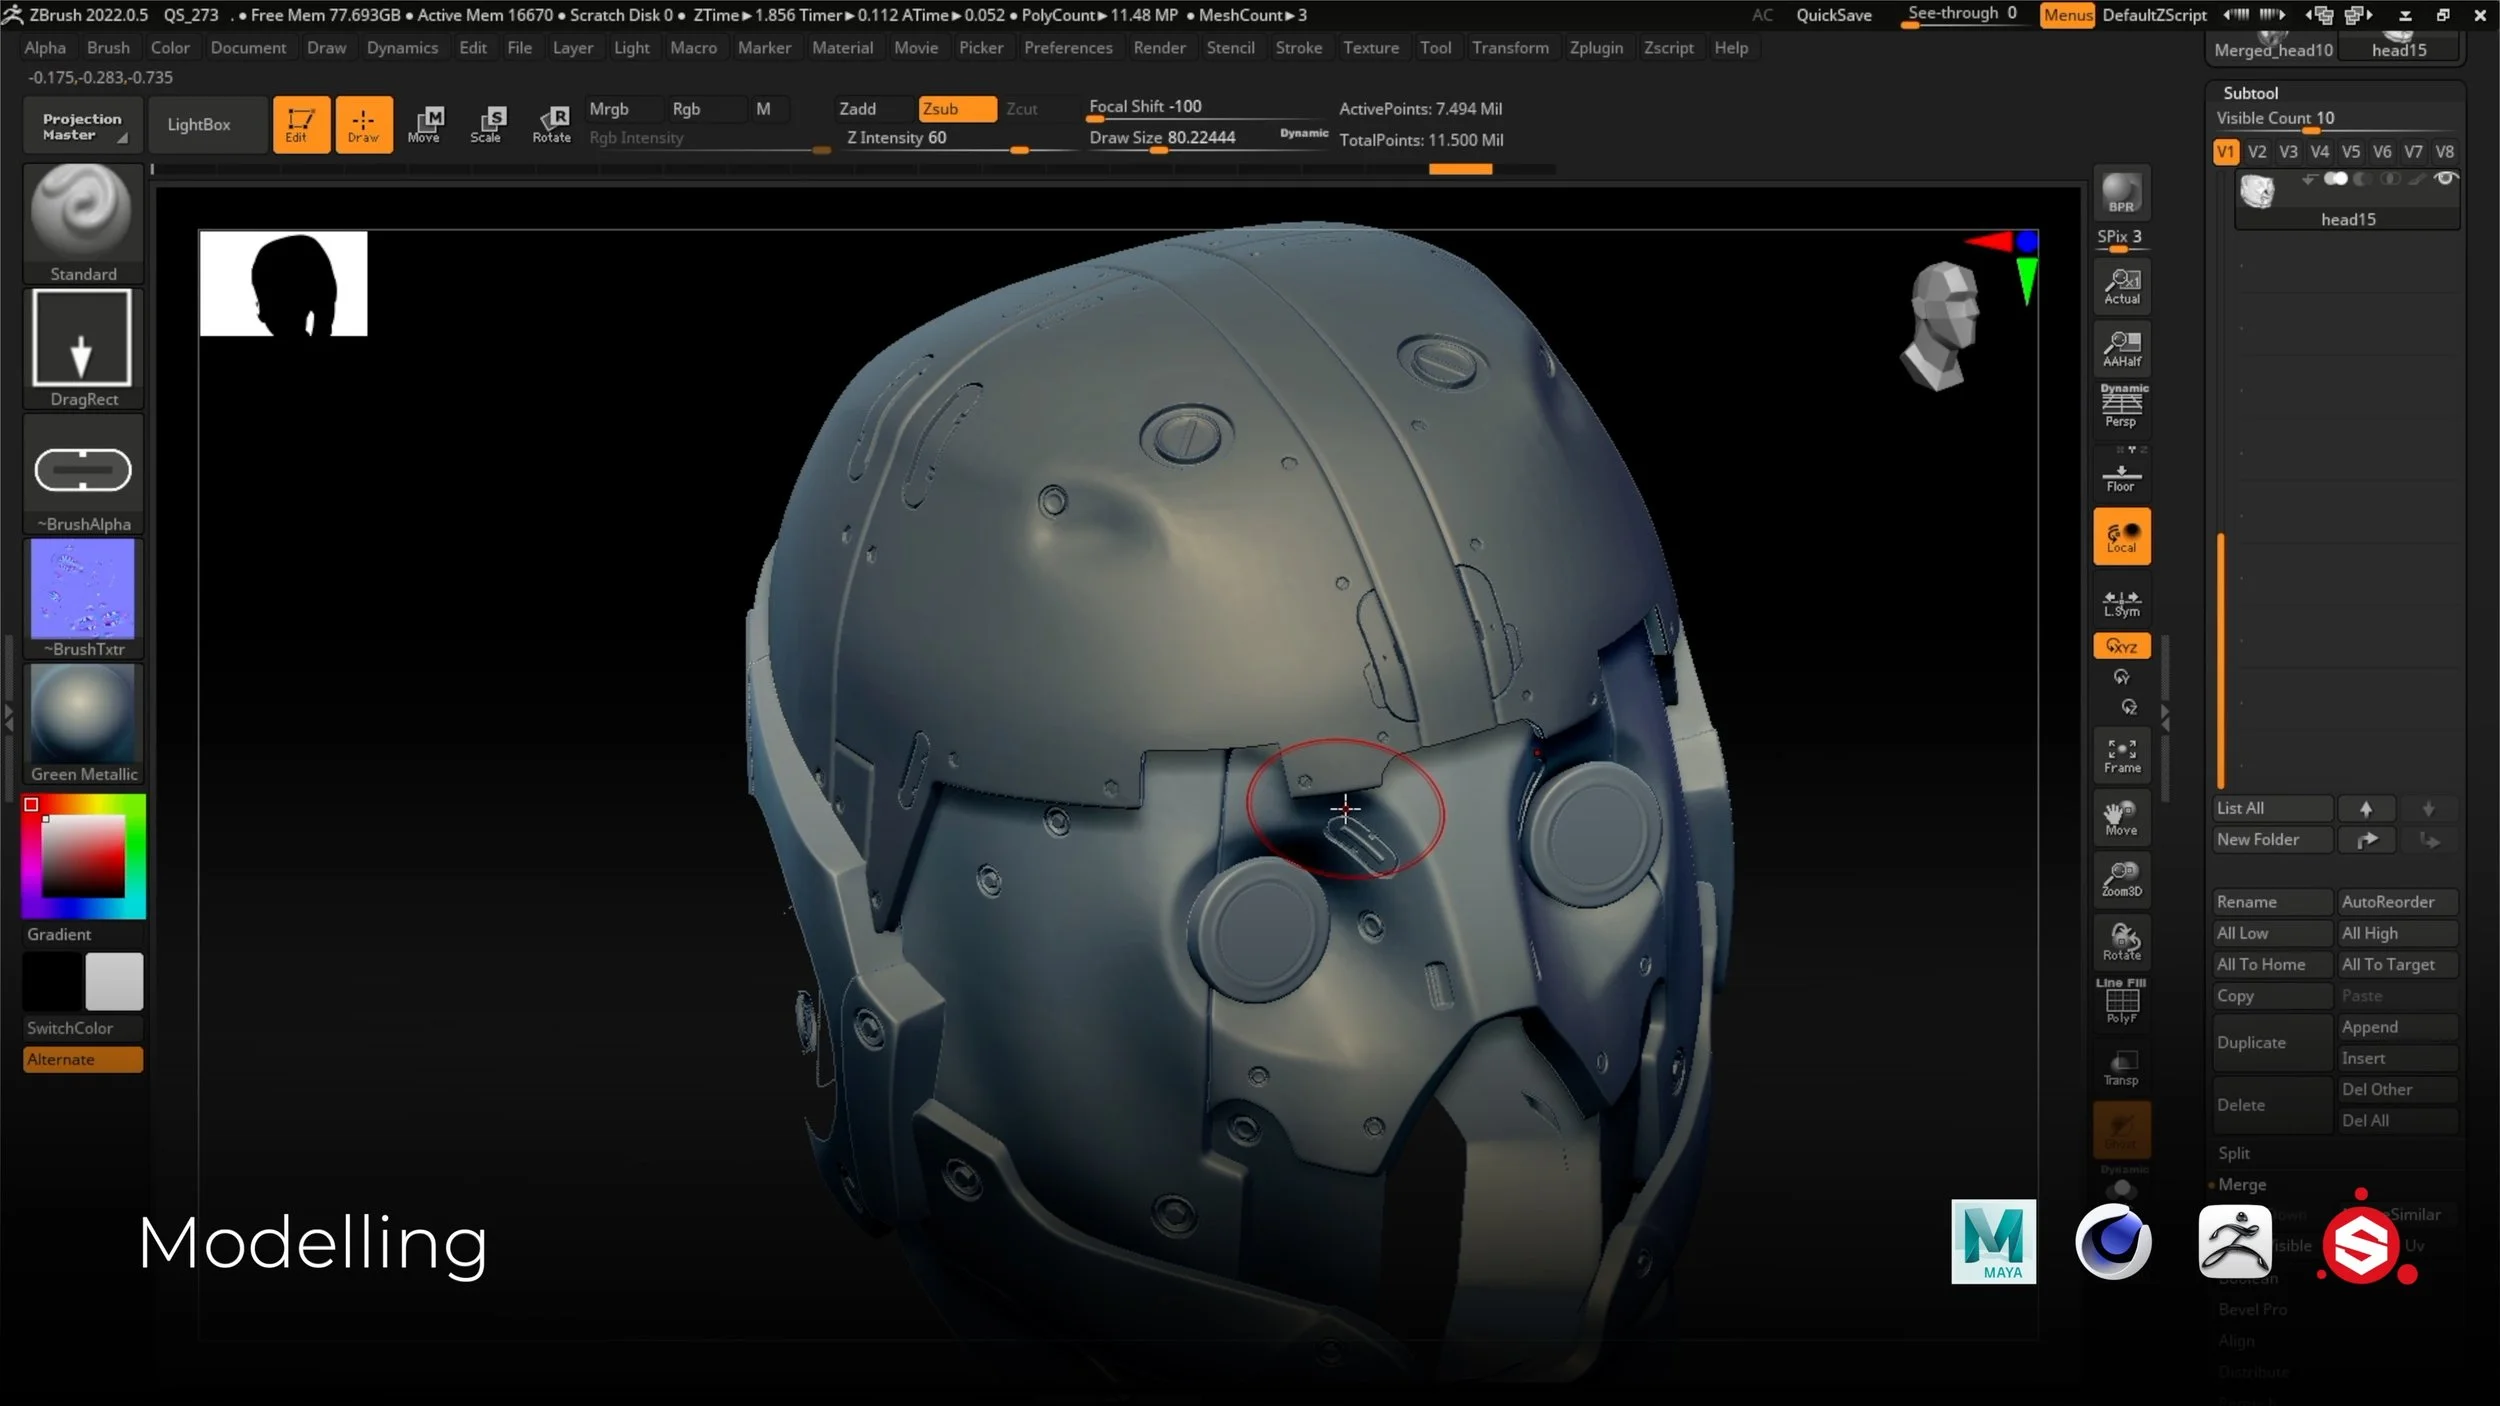Open the Green Metallic material selector
Image resolution: width=2500 pixels, height=1406 pixels.
coord(82,723)
